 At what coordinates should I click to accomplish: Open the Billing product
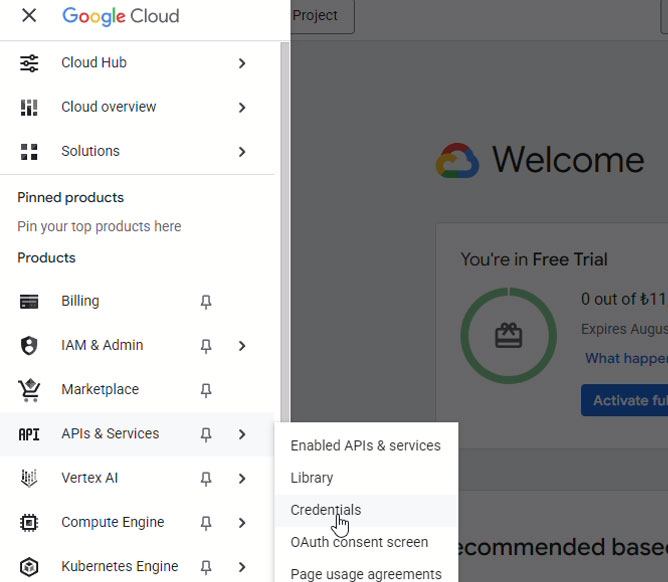point(137,301)
